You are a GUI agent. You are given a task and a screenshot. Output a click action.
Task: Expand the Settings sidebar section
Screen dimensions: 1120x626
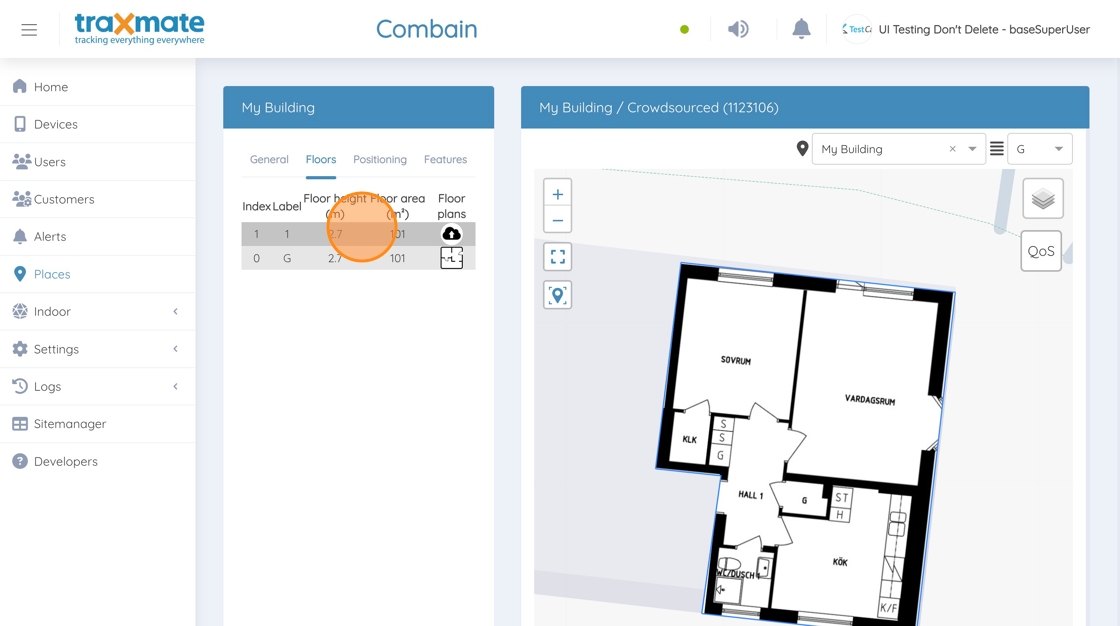[x=97, y=349]
